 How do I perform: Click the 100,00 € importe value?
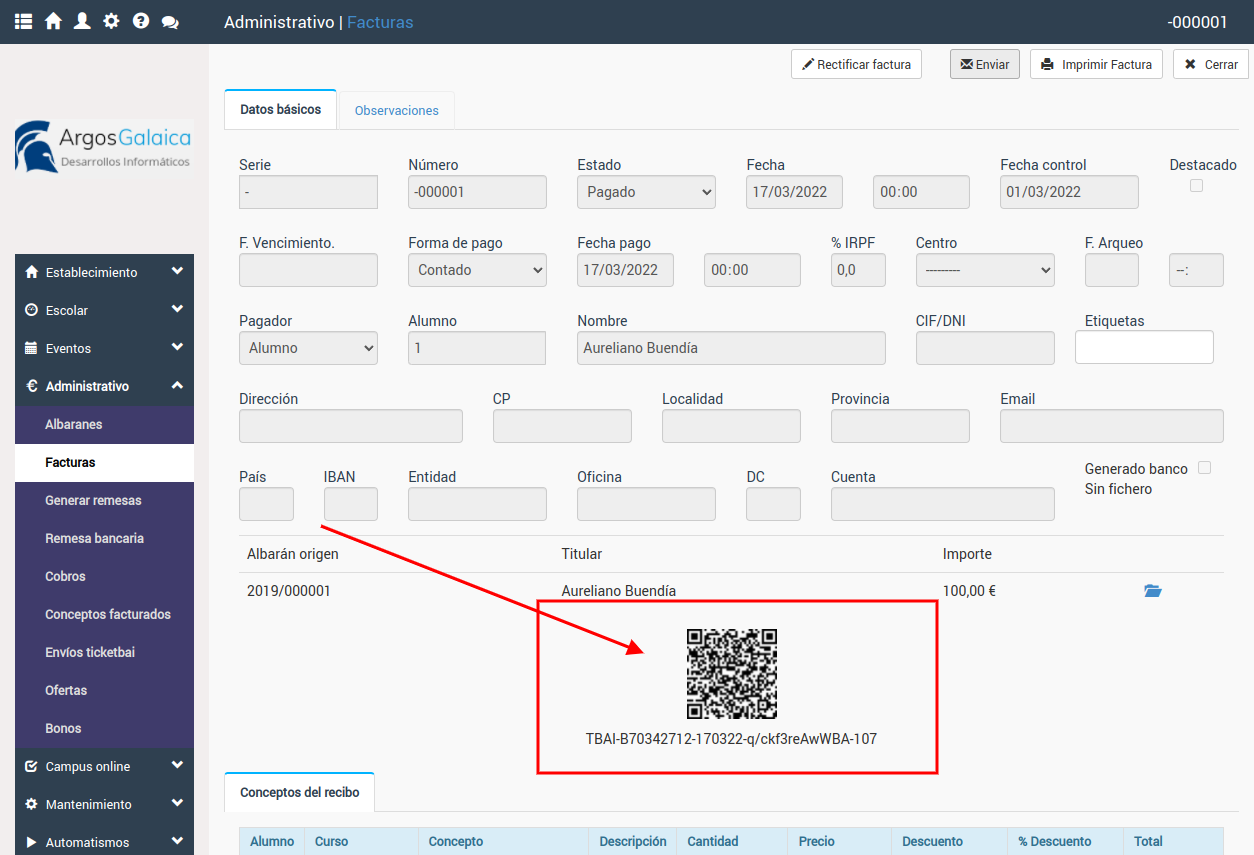pyautogui.click(x=969, y=591)
